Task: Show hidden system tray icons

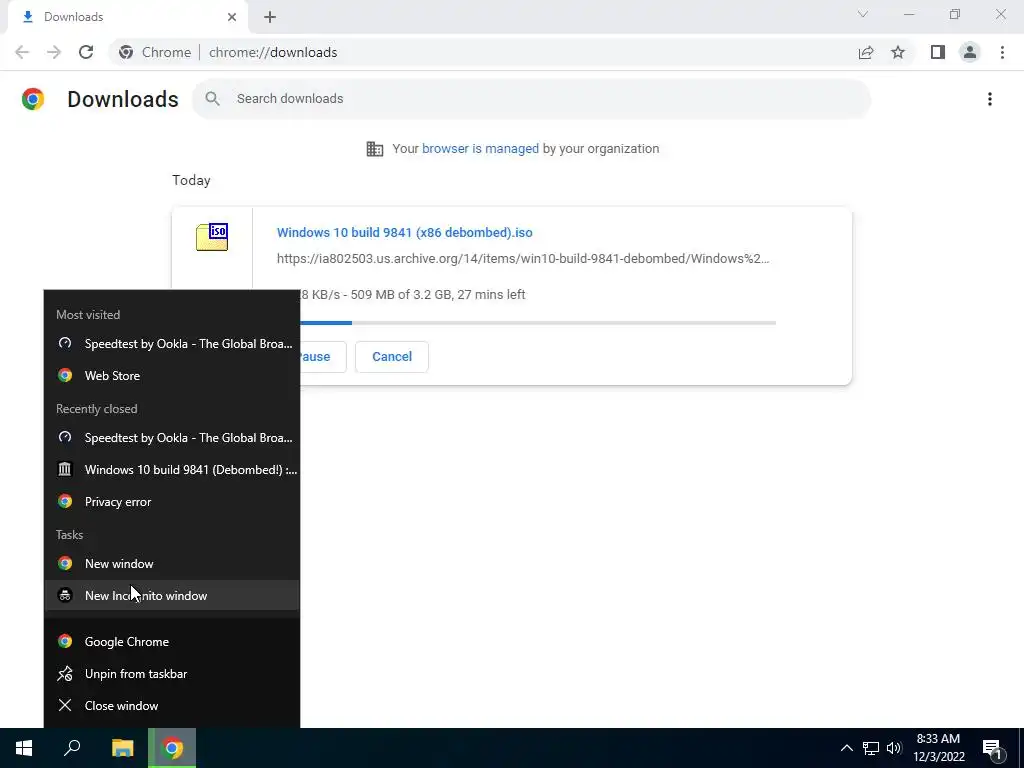Action: [x=846, y=748]
